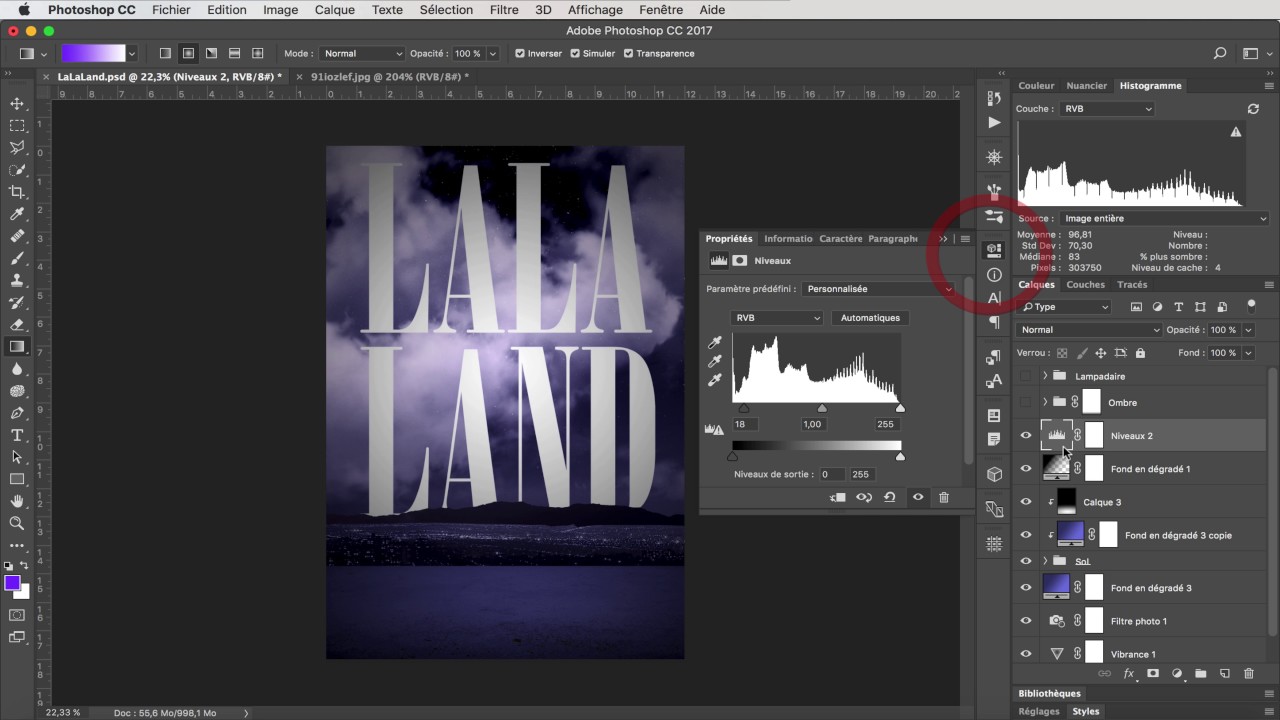Select the Lasso tool
Screen dimensions: 1280x720
(17, 148)
